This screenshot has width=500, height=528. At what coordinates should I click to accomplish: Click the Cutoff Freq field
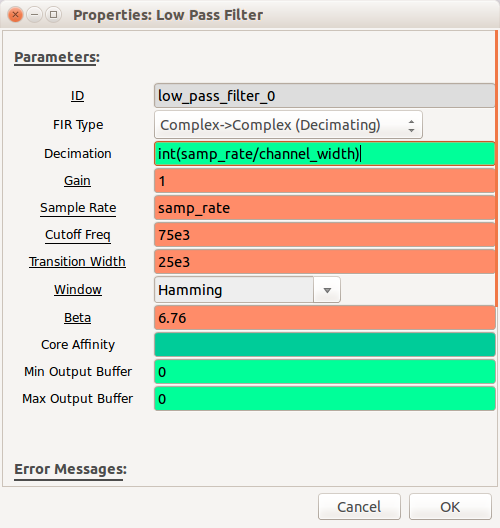(325, 235)
